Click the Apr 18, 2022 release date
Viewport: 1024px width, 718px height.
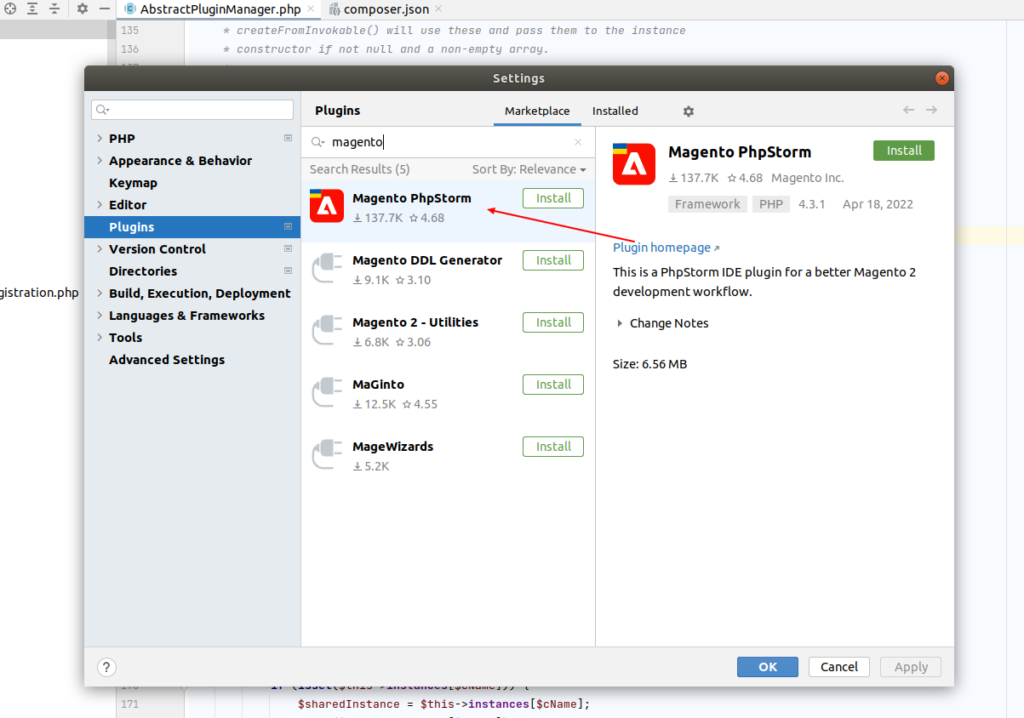(x=878, y=204)
